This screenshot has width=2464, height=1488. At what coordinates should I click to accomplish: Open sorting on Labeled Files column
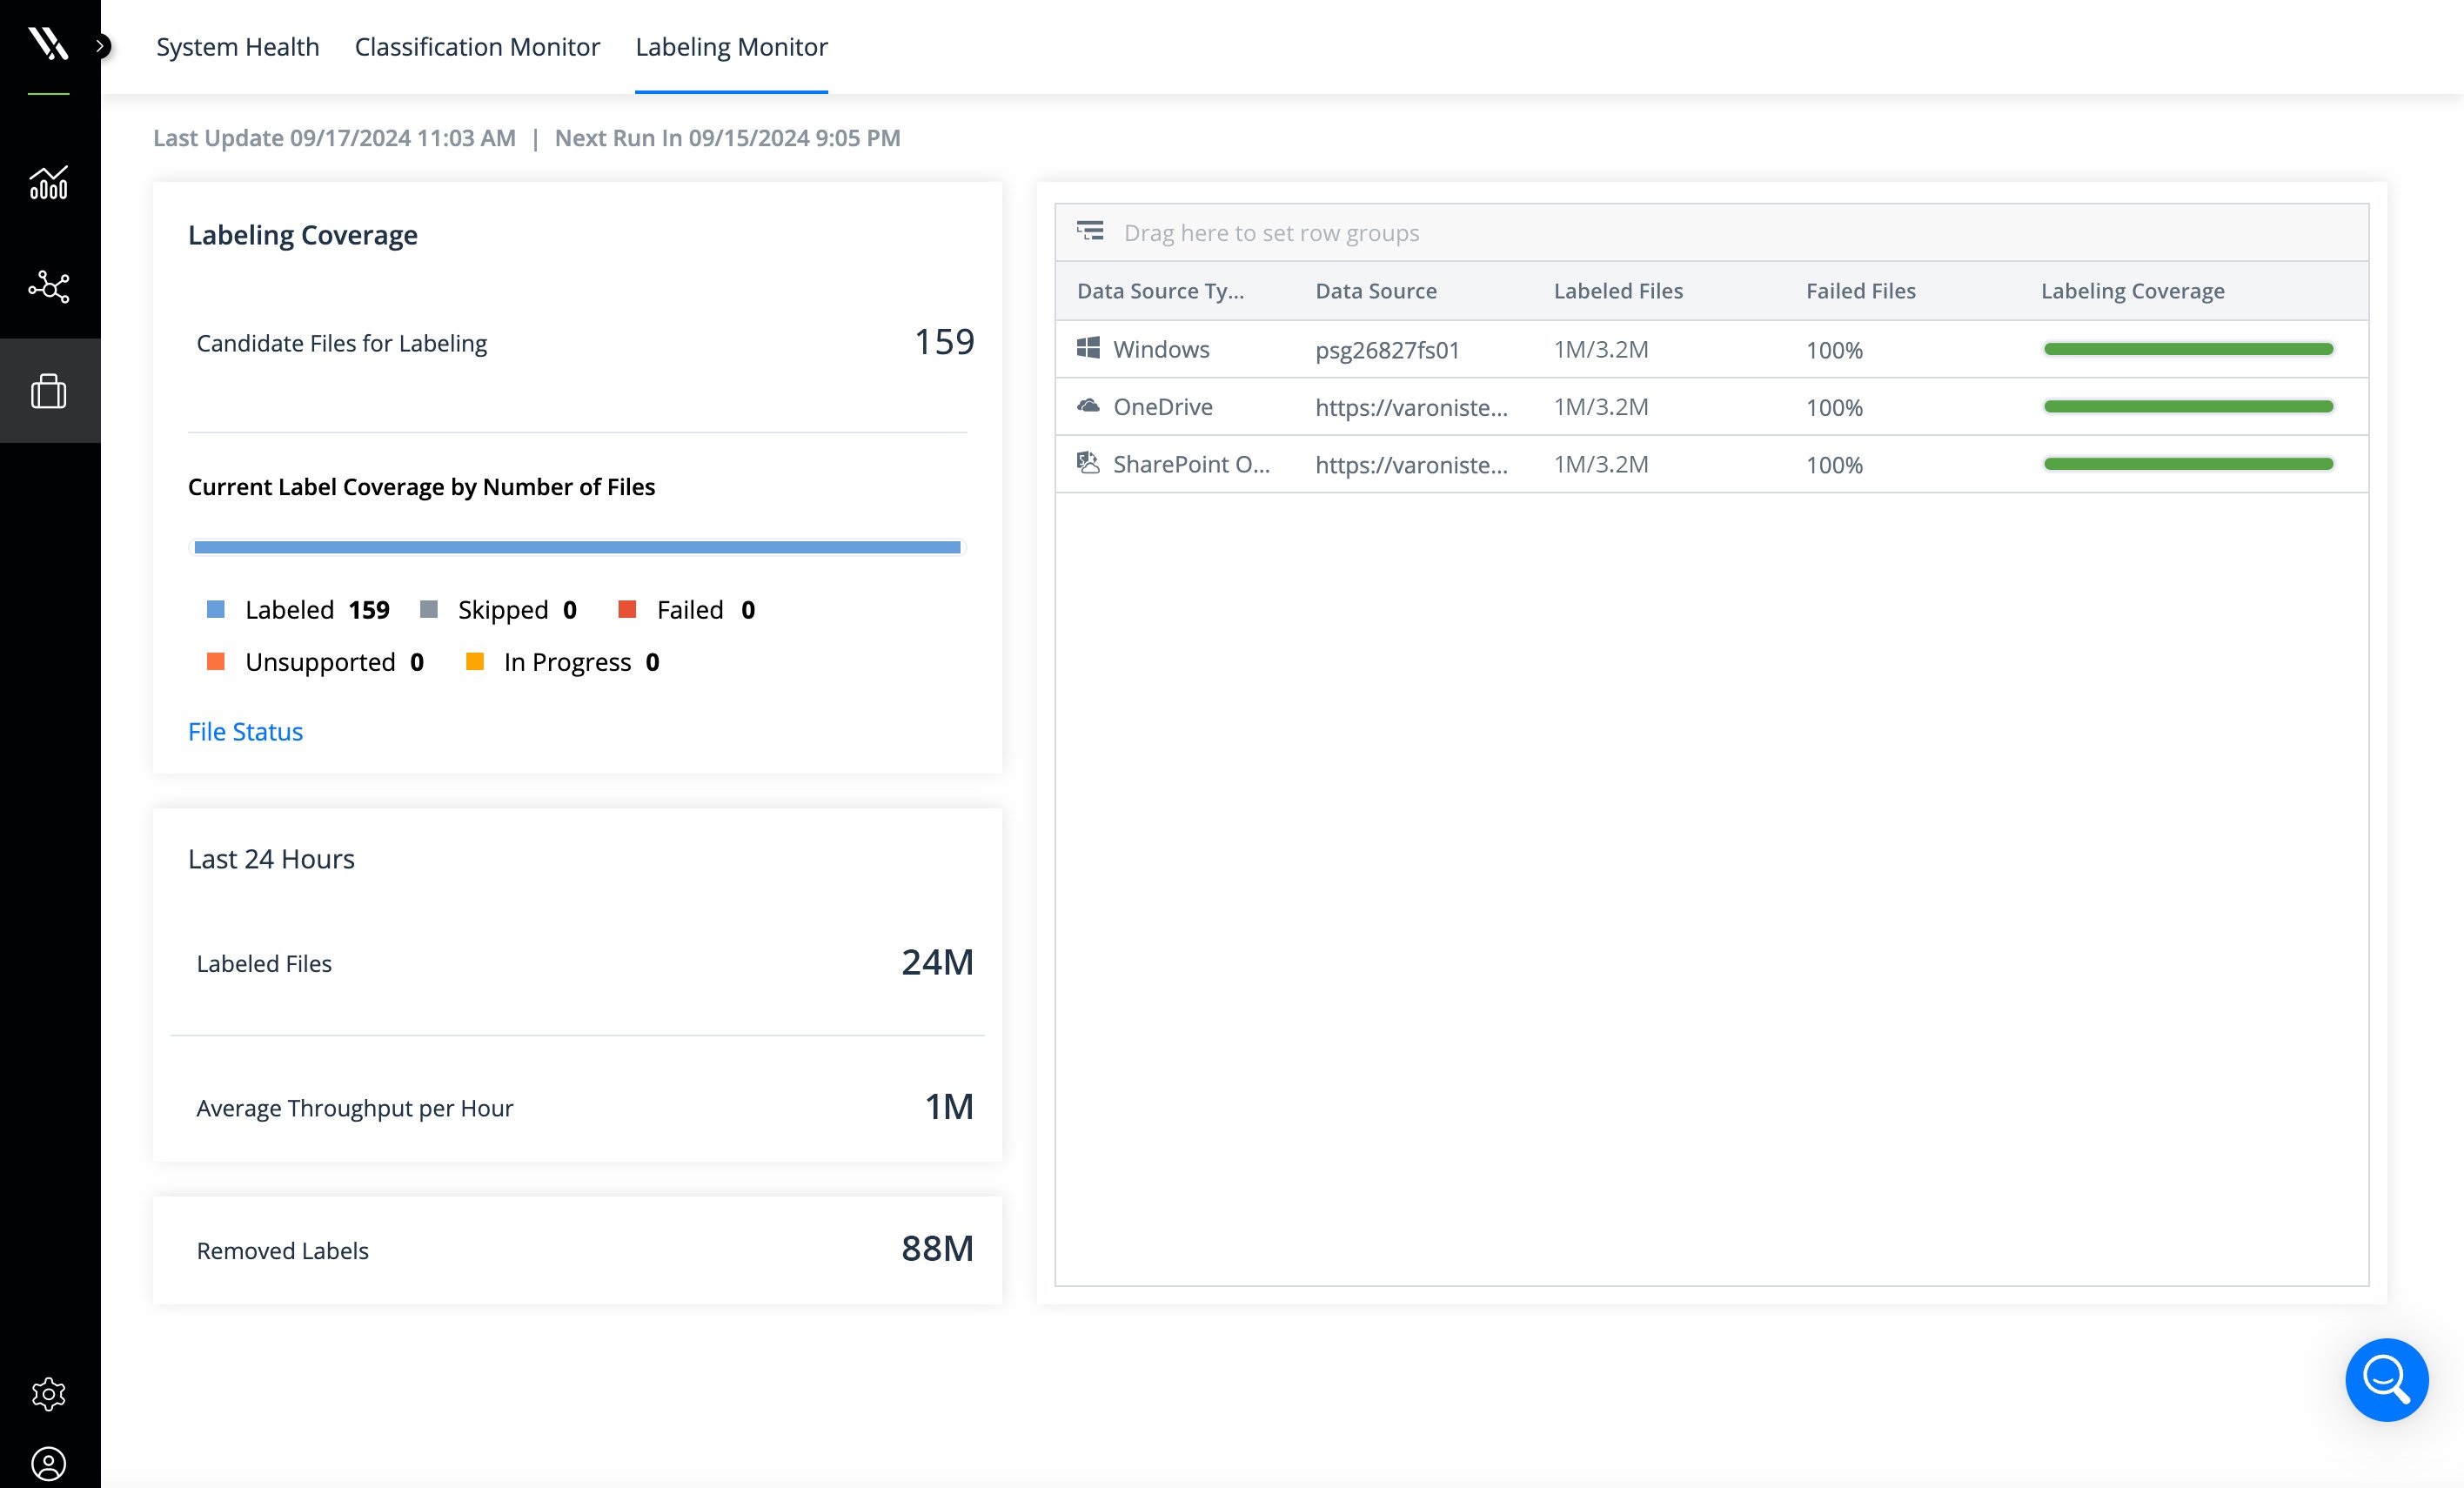pos(1618,290)
